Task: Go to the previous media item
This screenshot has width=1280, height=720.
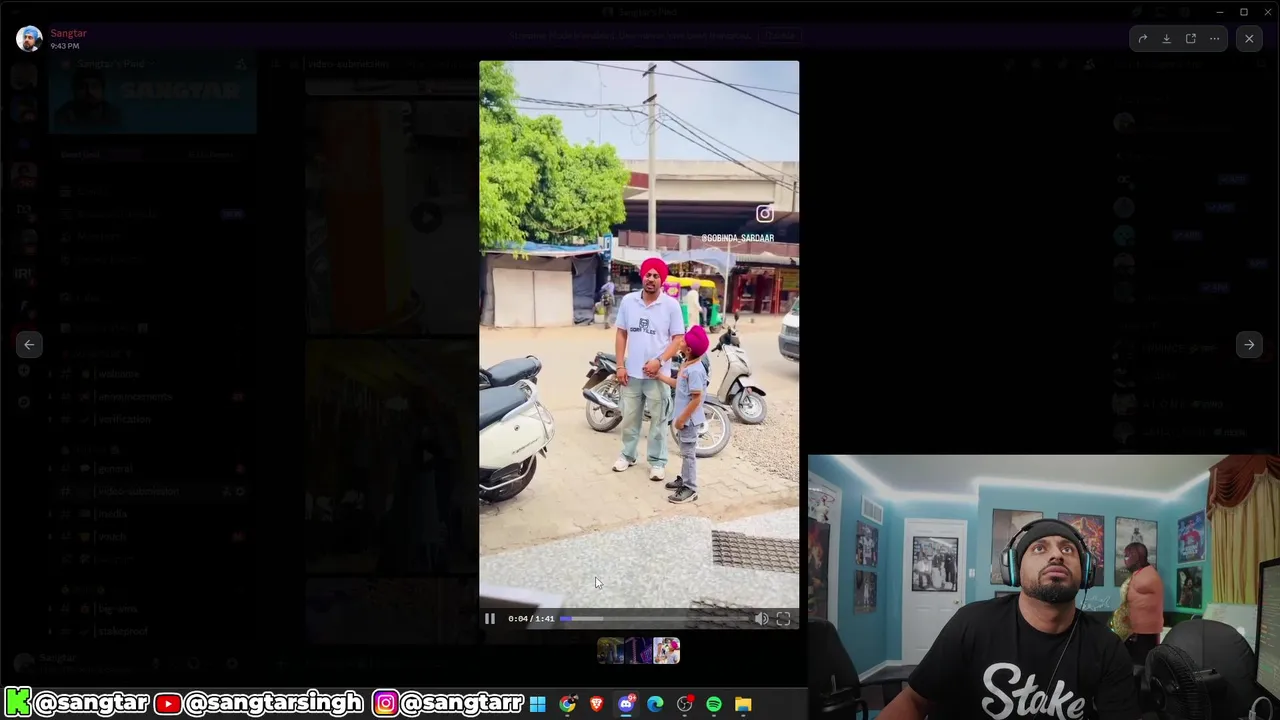Action: [x=29, y=345]
